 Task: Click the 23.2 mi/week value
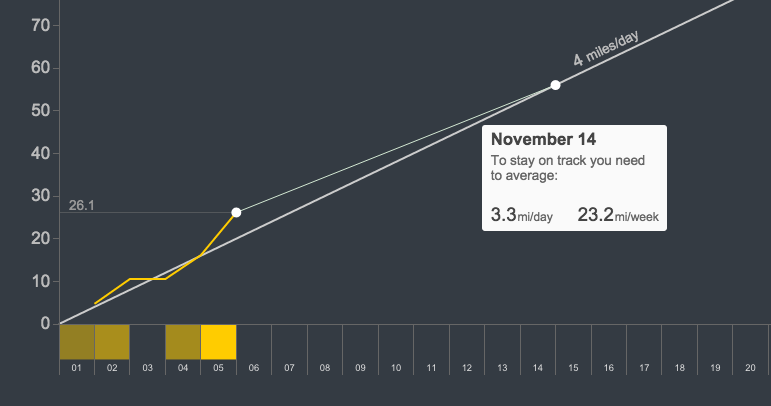coord(618,215)
